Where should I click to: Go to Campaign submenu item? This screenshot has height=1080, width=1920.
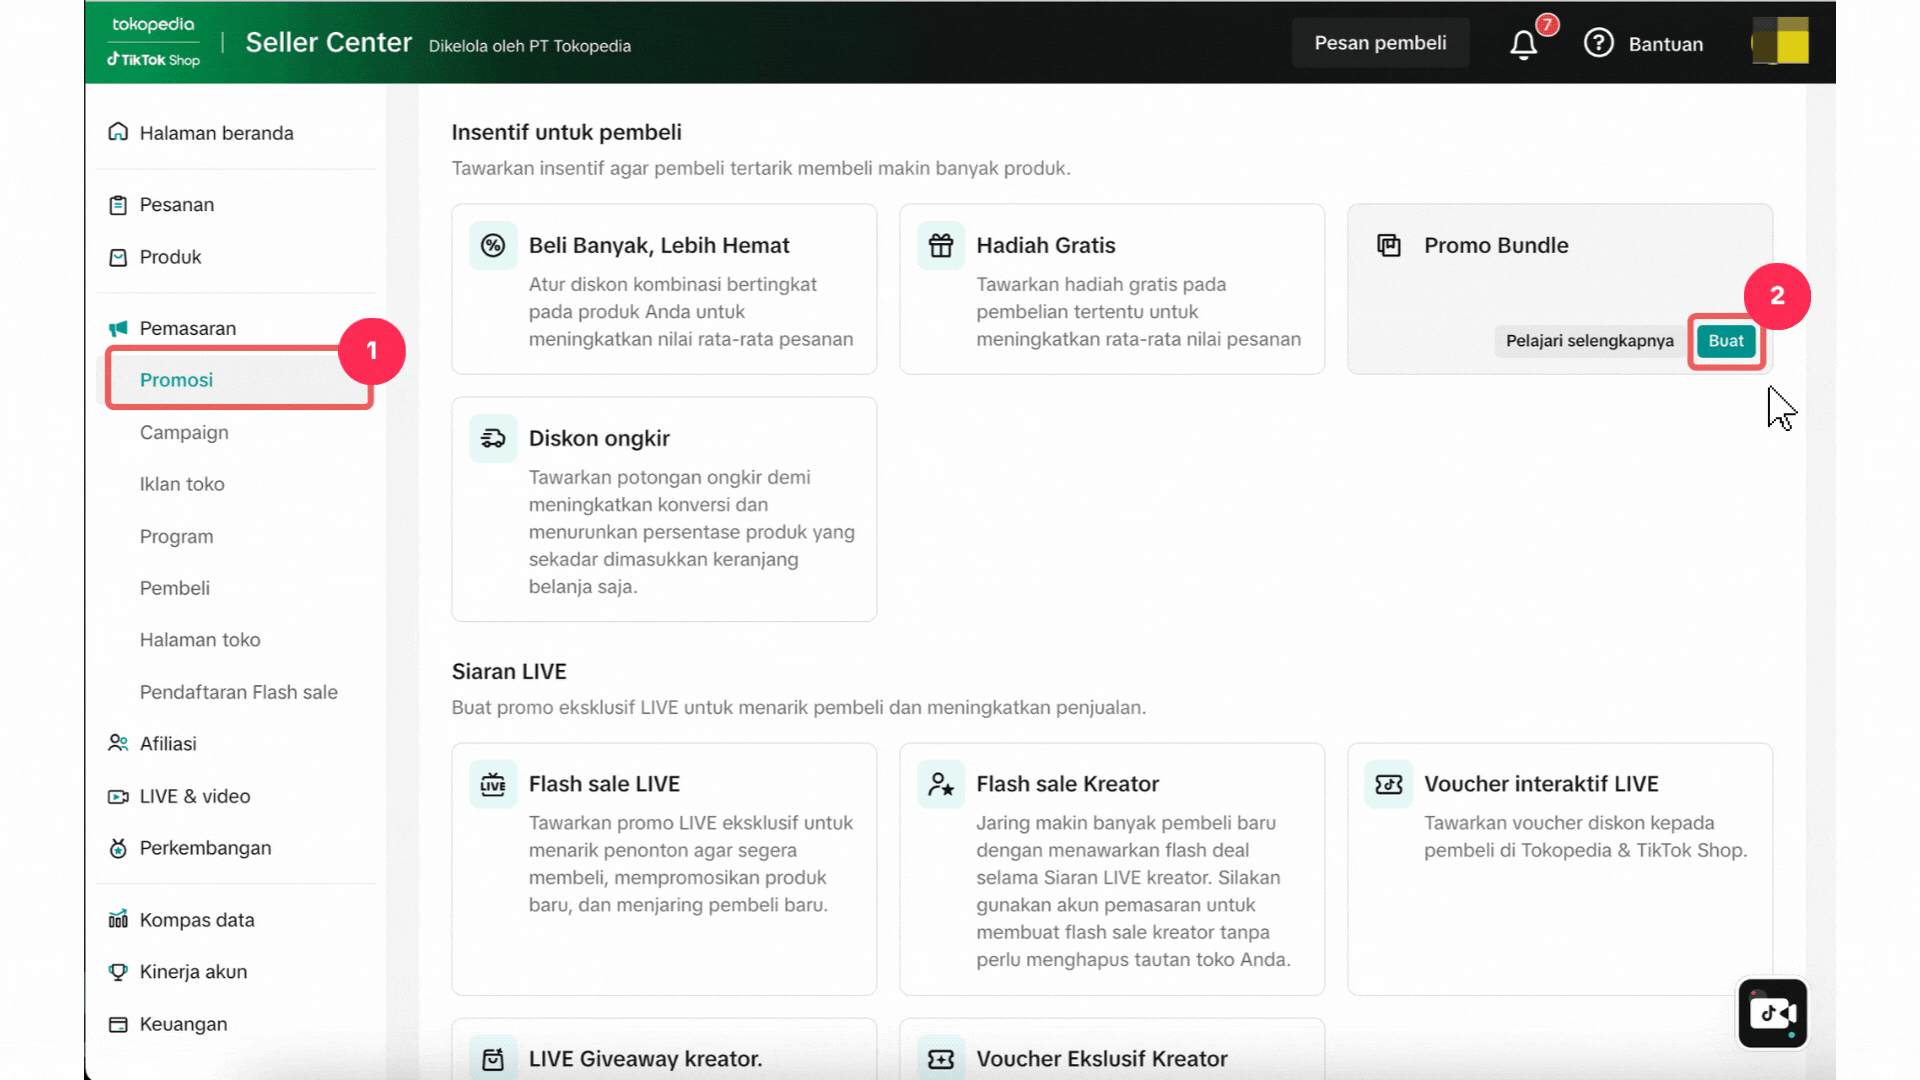(184, 433)
